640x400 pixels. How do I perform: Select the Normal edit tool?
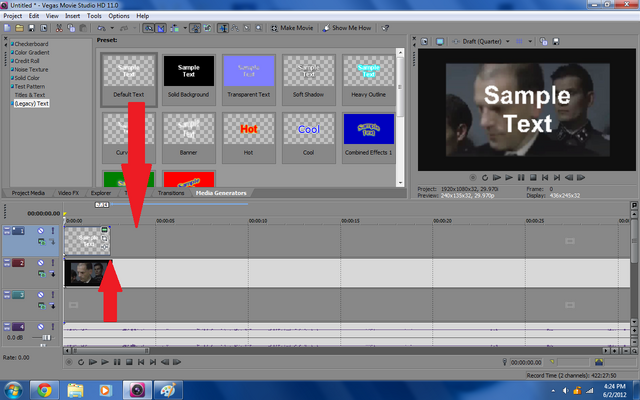coord(223,28)
